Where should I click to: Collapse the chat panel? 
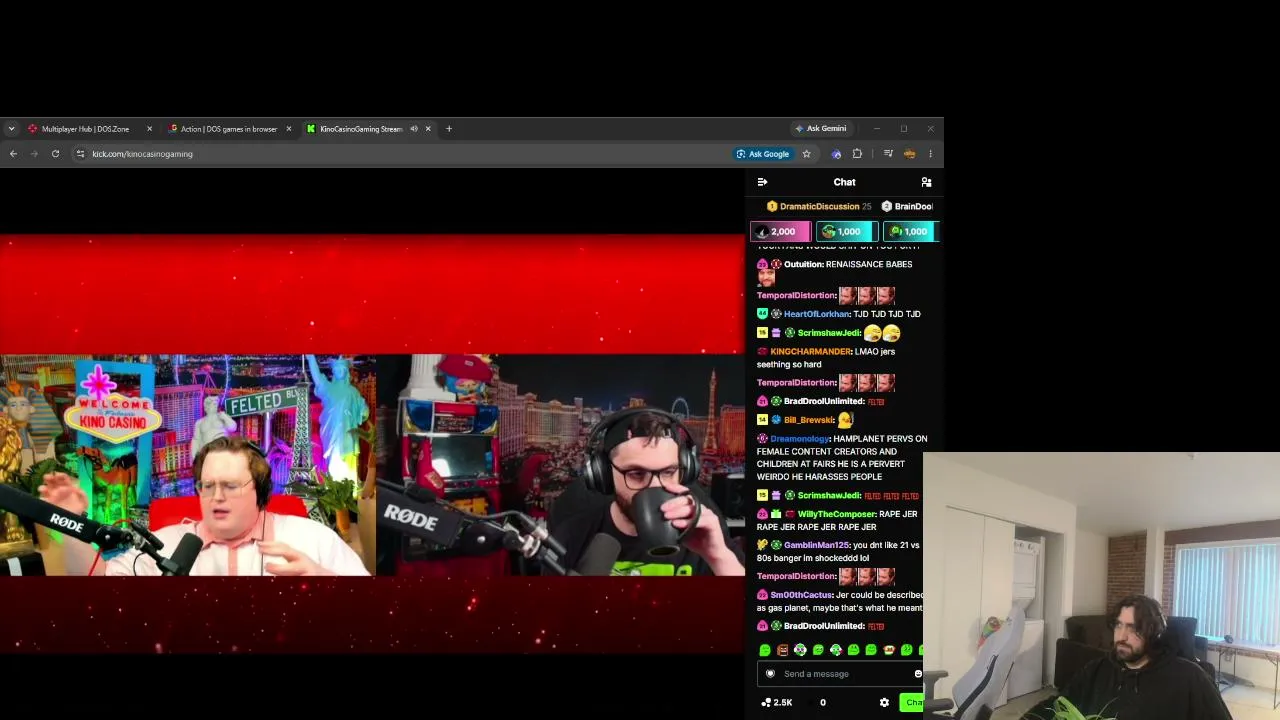[762, 182]
